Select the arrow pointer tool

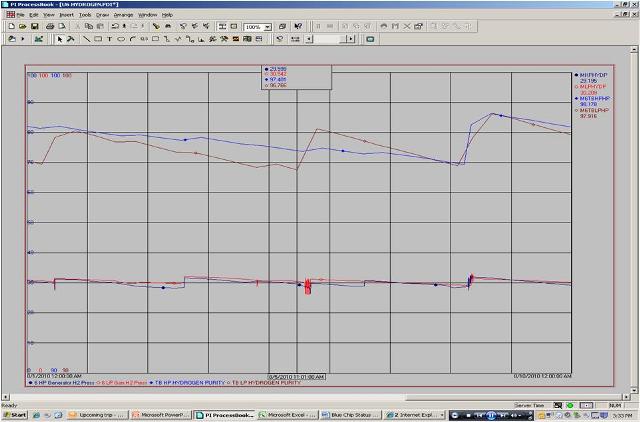(60, 39)
